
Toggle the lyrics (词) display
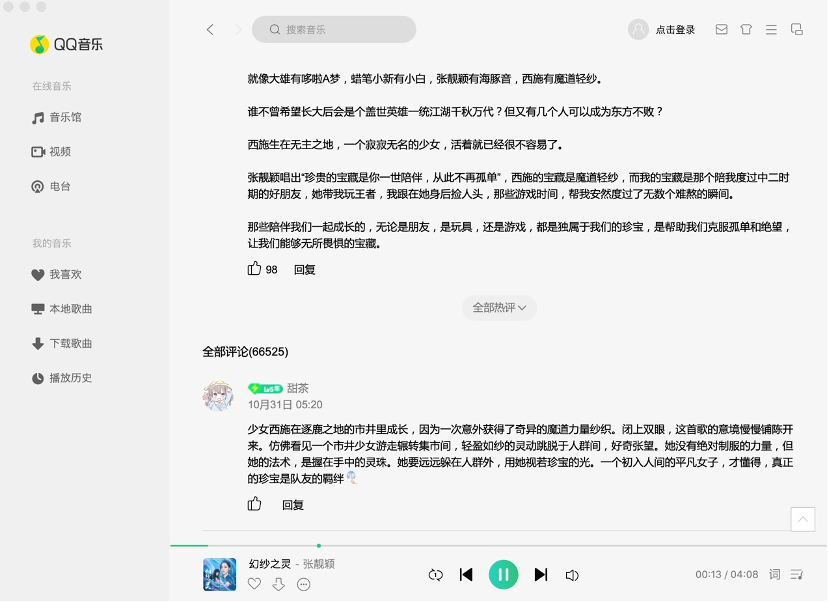775,575
